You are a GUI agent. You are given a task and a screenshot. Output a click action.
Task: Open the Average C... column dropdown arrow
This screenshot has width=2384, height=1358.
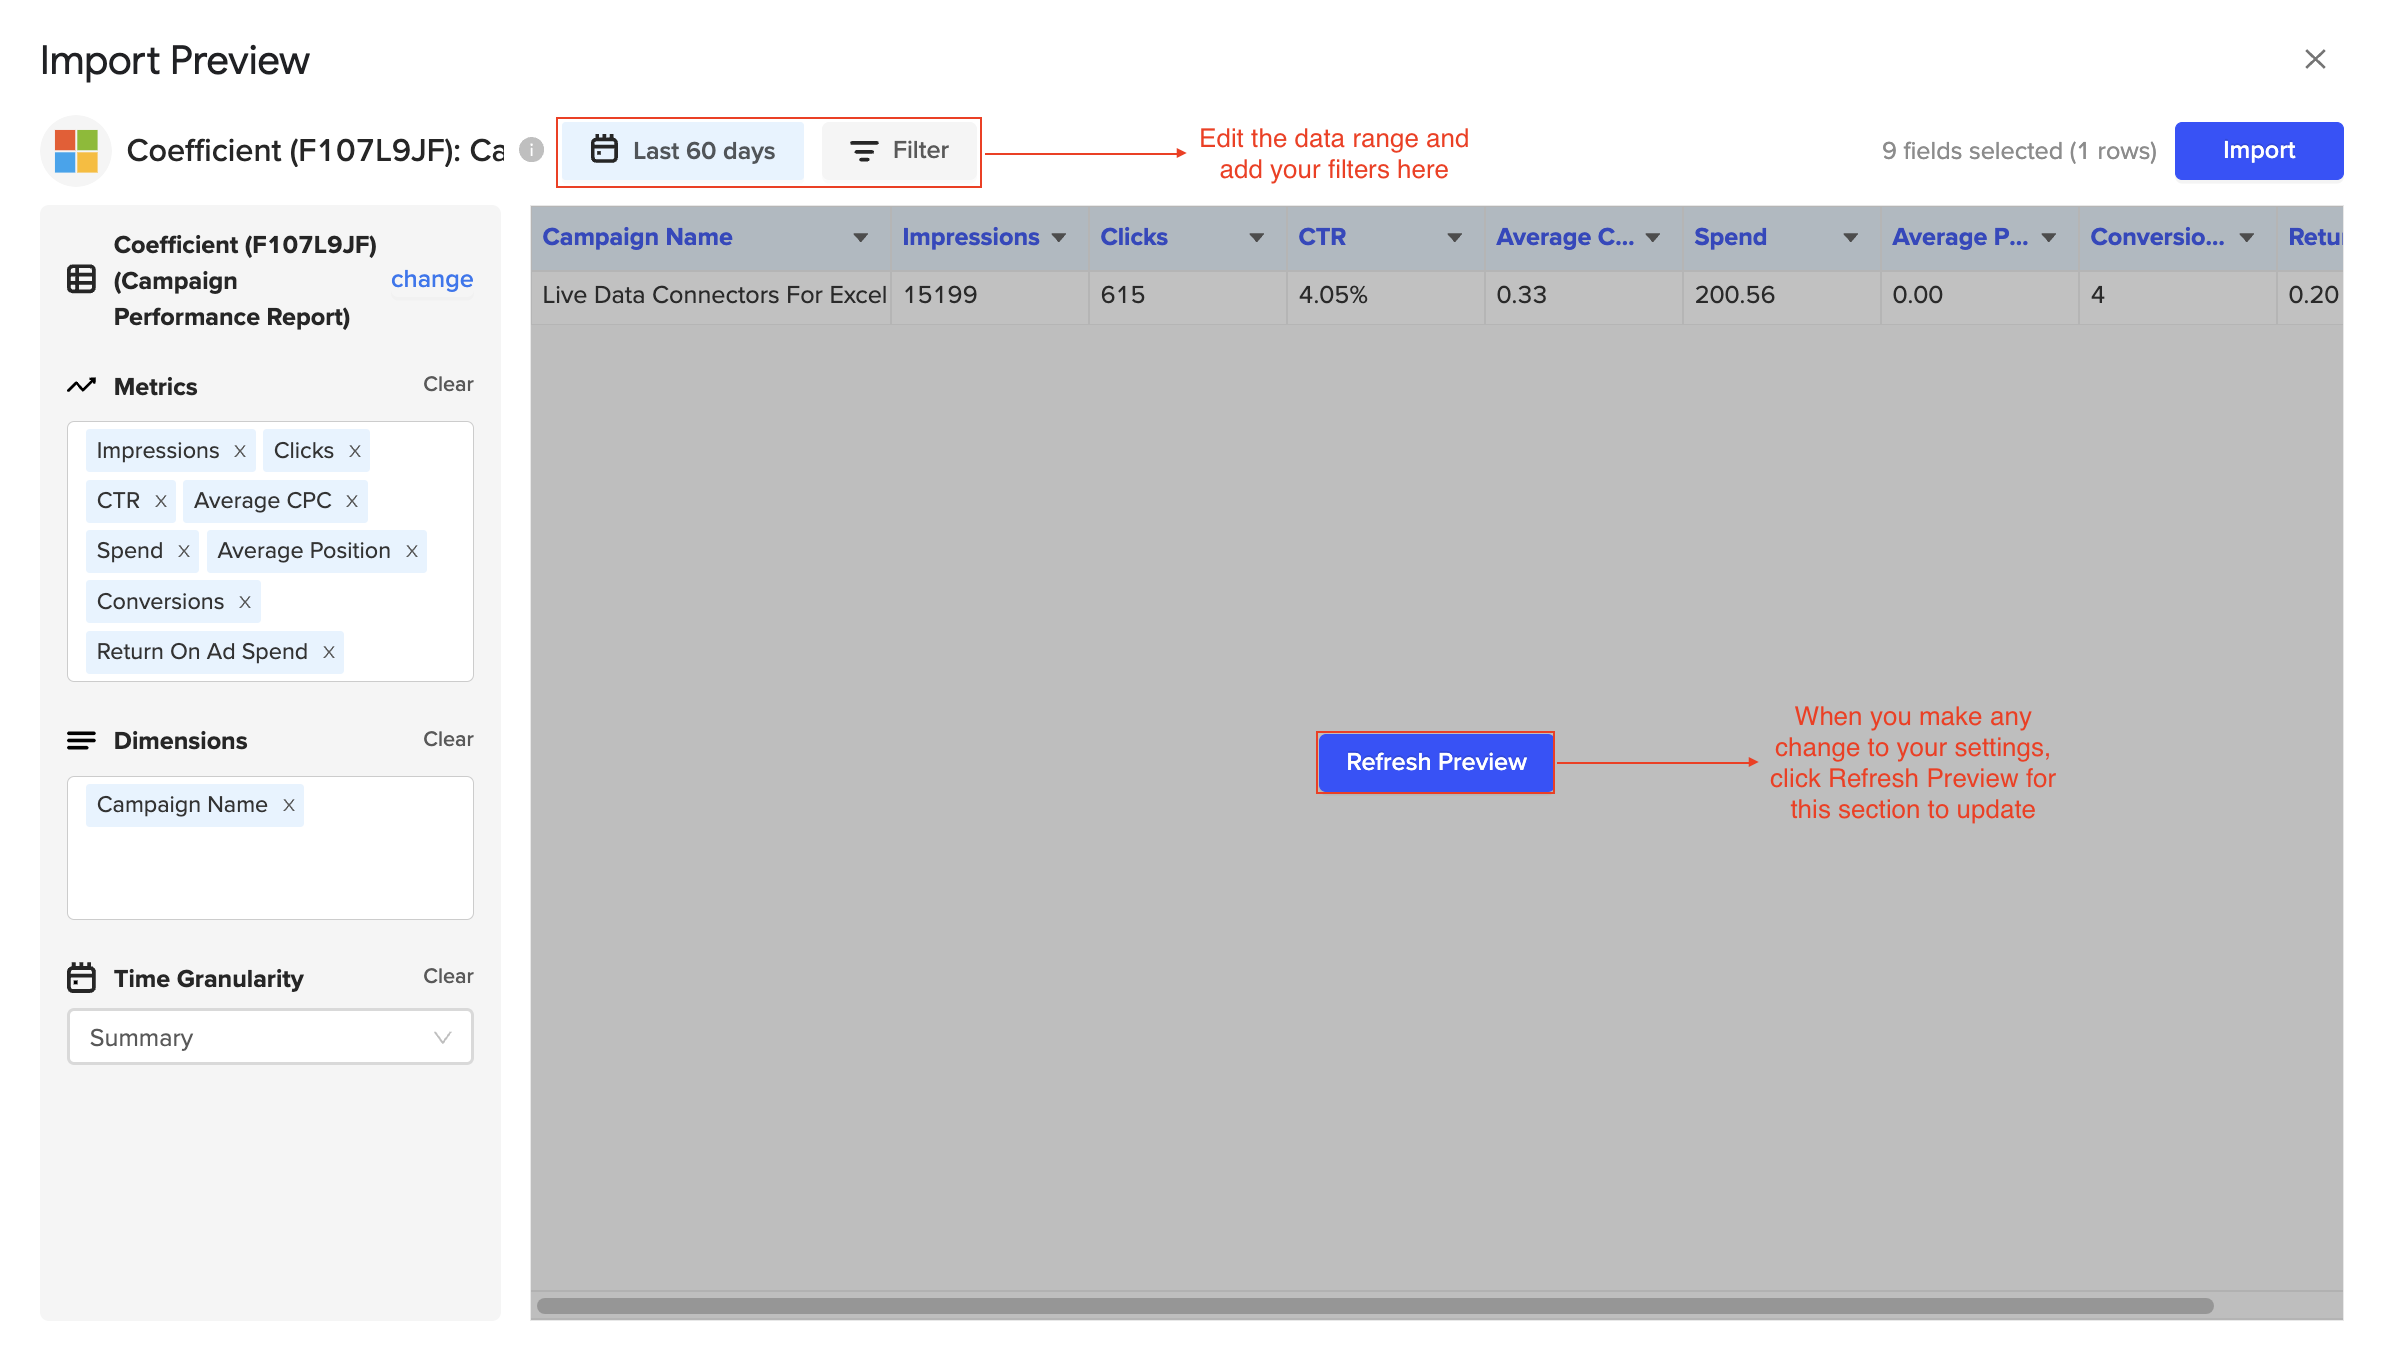pyautogui.click(x=1653, y=238)
